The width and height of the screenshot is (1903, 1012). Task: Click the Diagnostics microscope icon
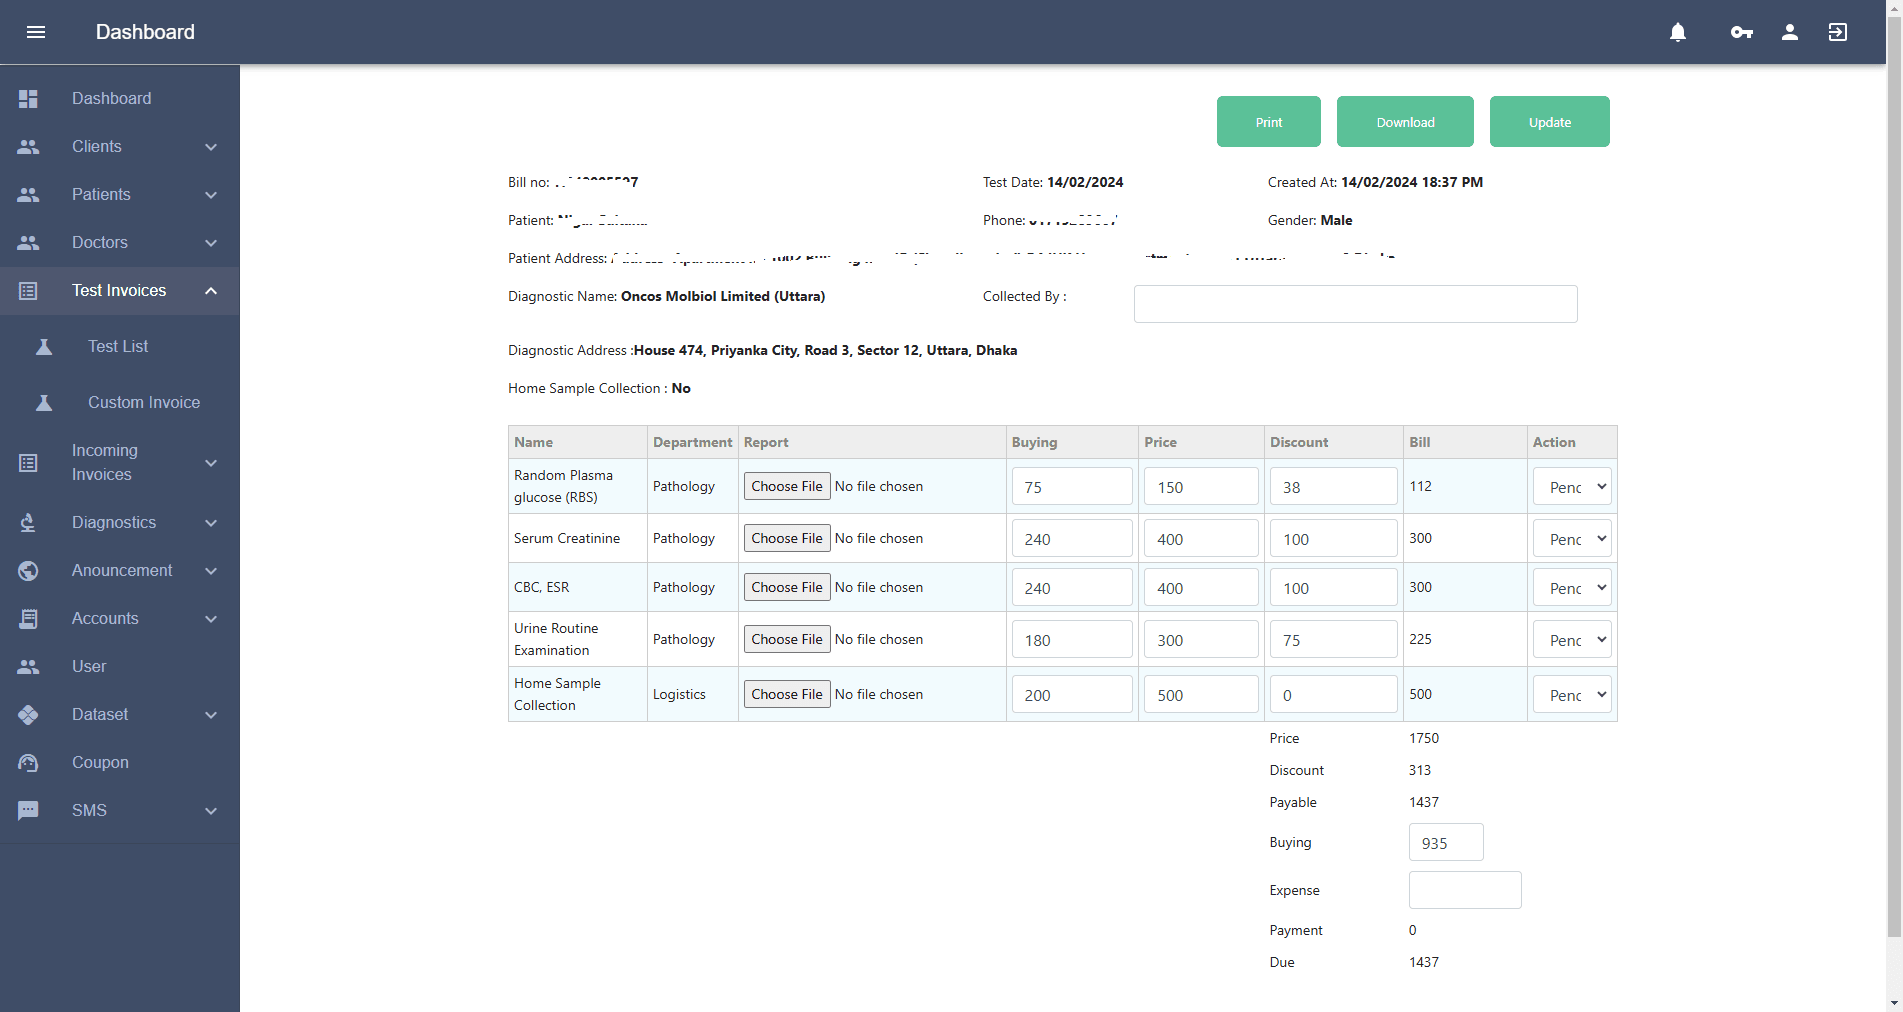[28, 523]
